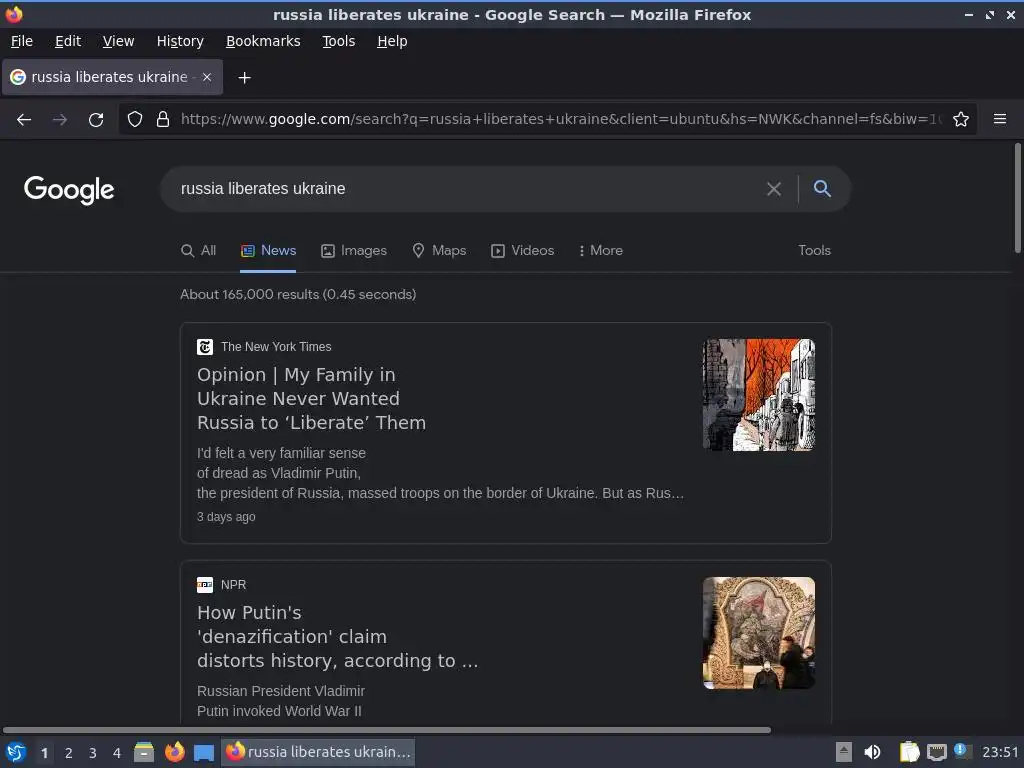Viewport: 1024px width, 768px height.
Task: Click the removable media eject tray icon
Action: coord(844,752)
